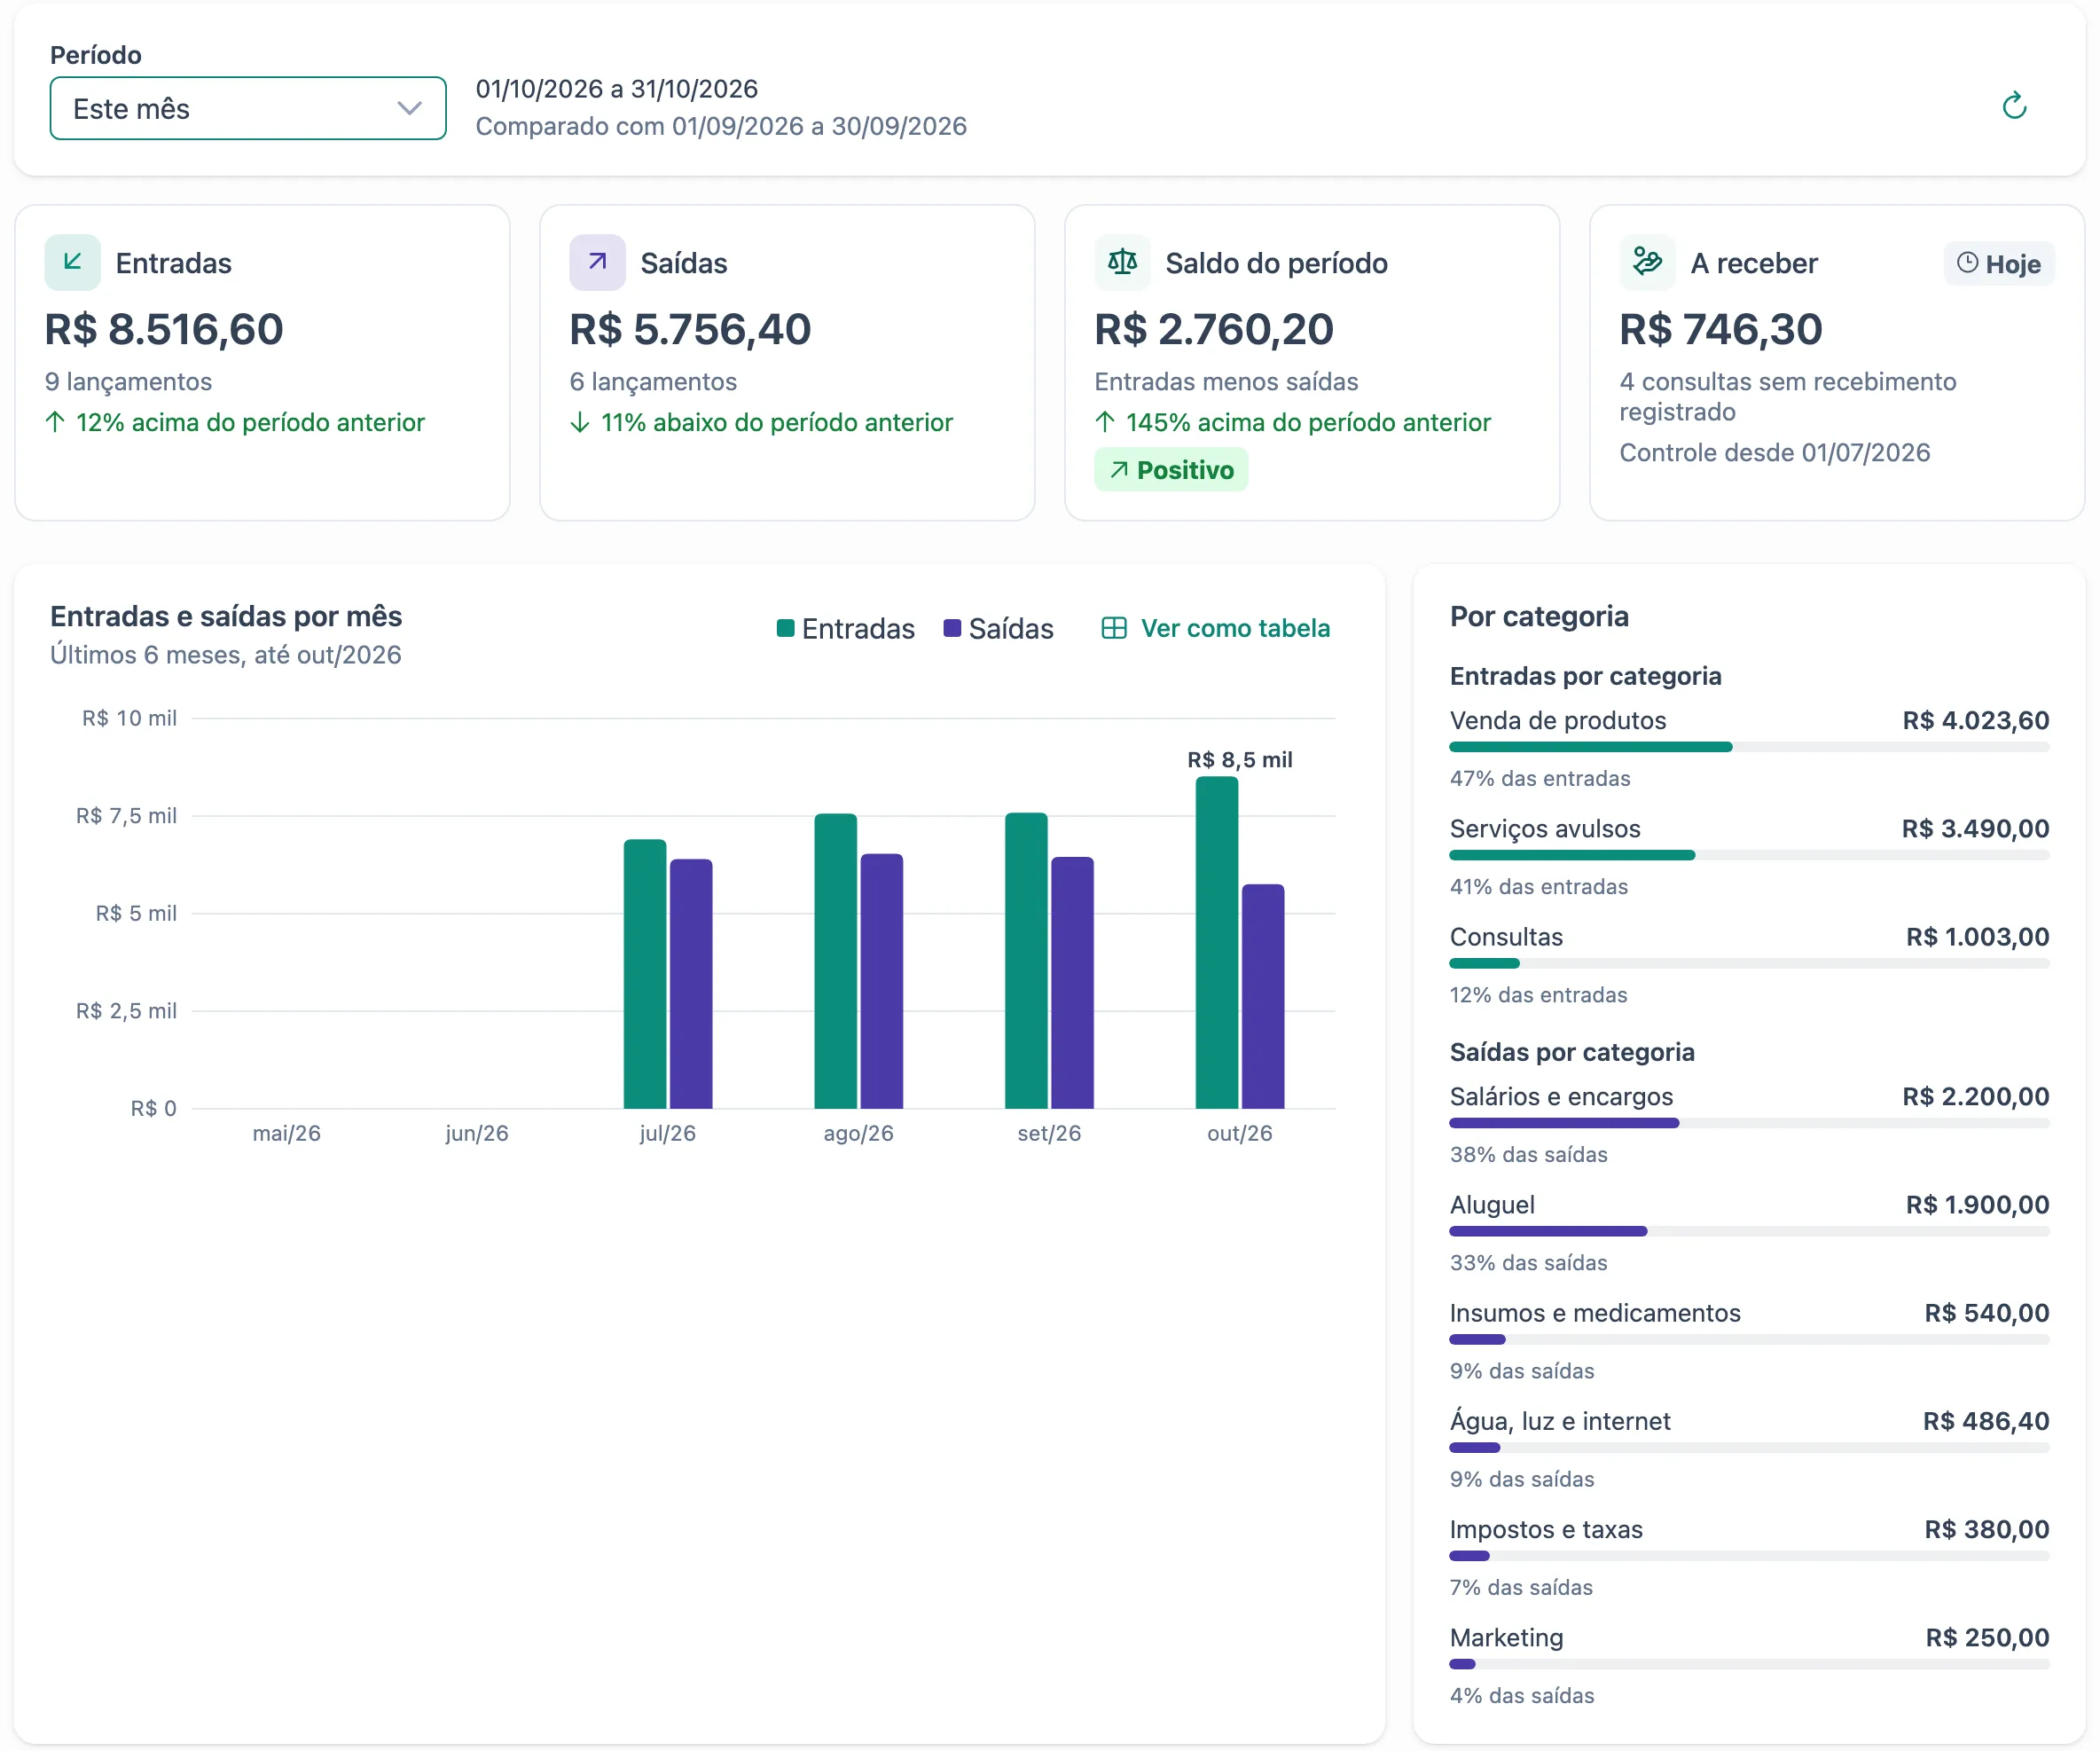Click the up arrow beside 145% acima

[x=1105, y=422]
